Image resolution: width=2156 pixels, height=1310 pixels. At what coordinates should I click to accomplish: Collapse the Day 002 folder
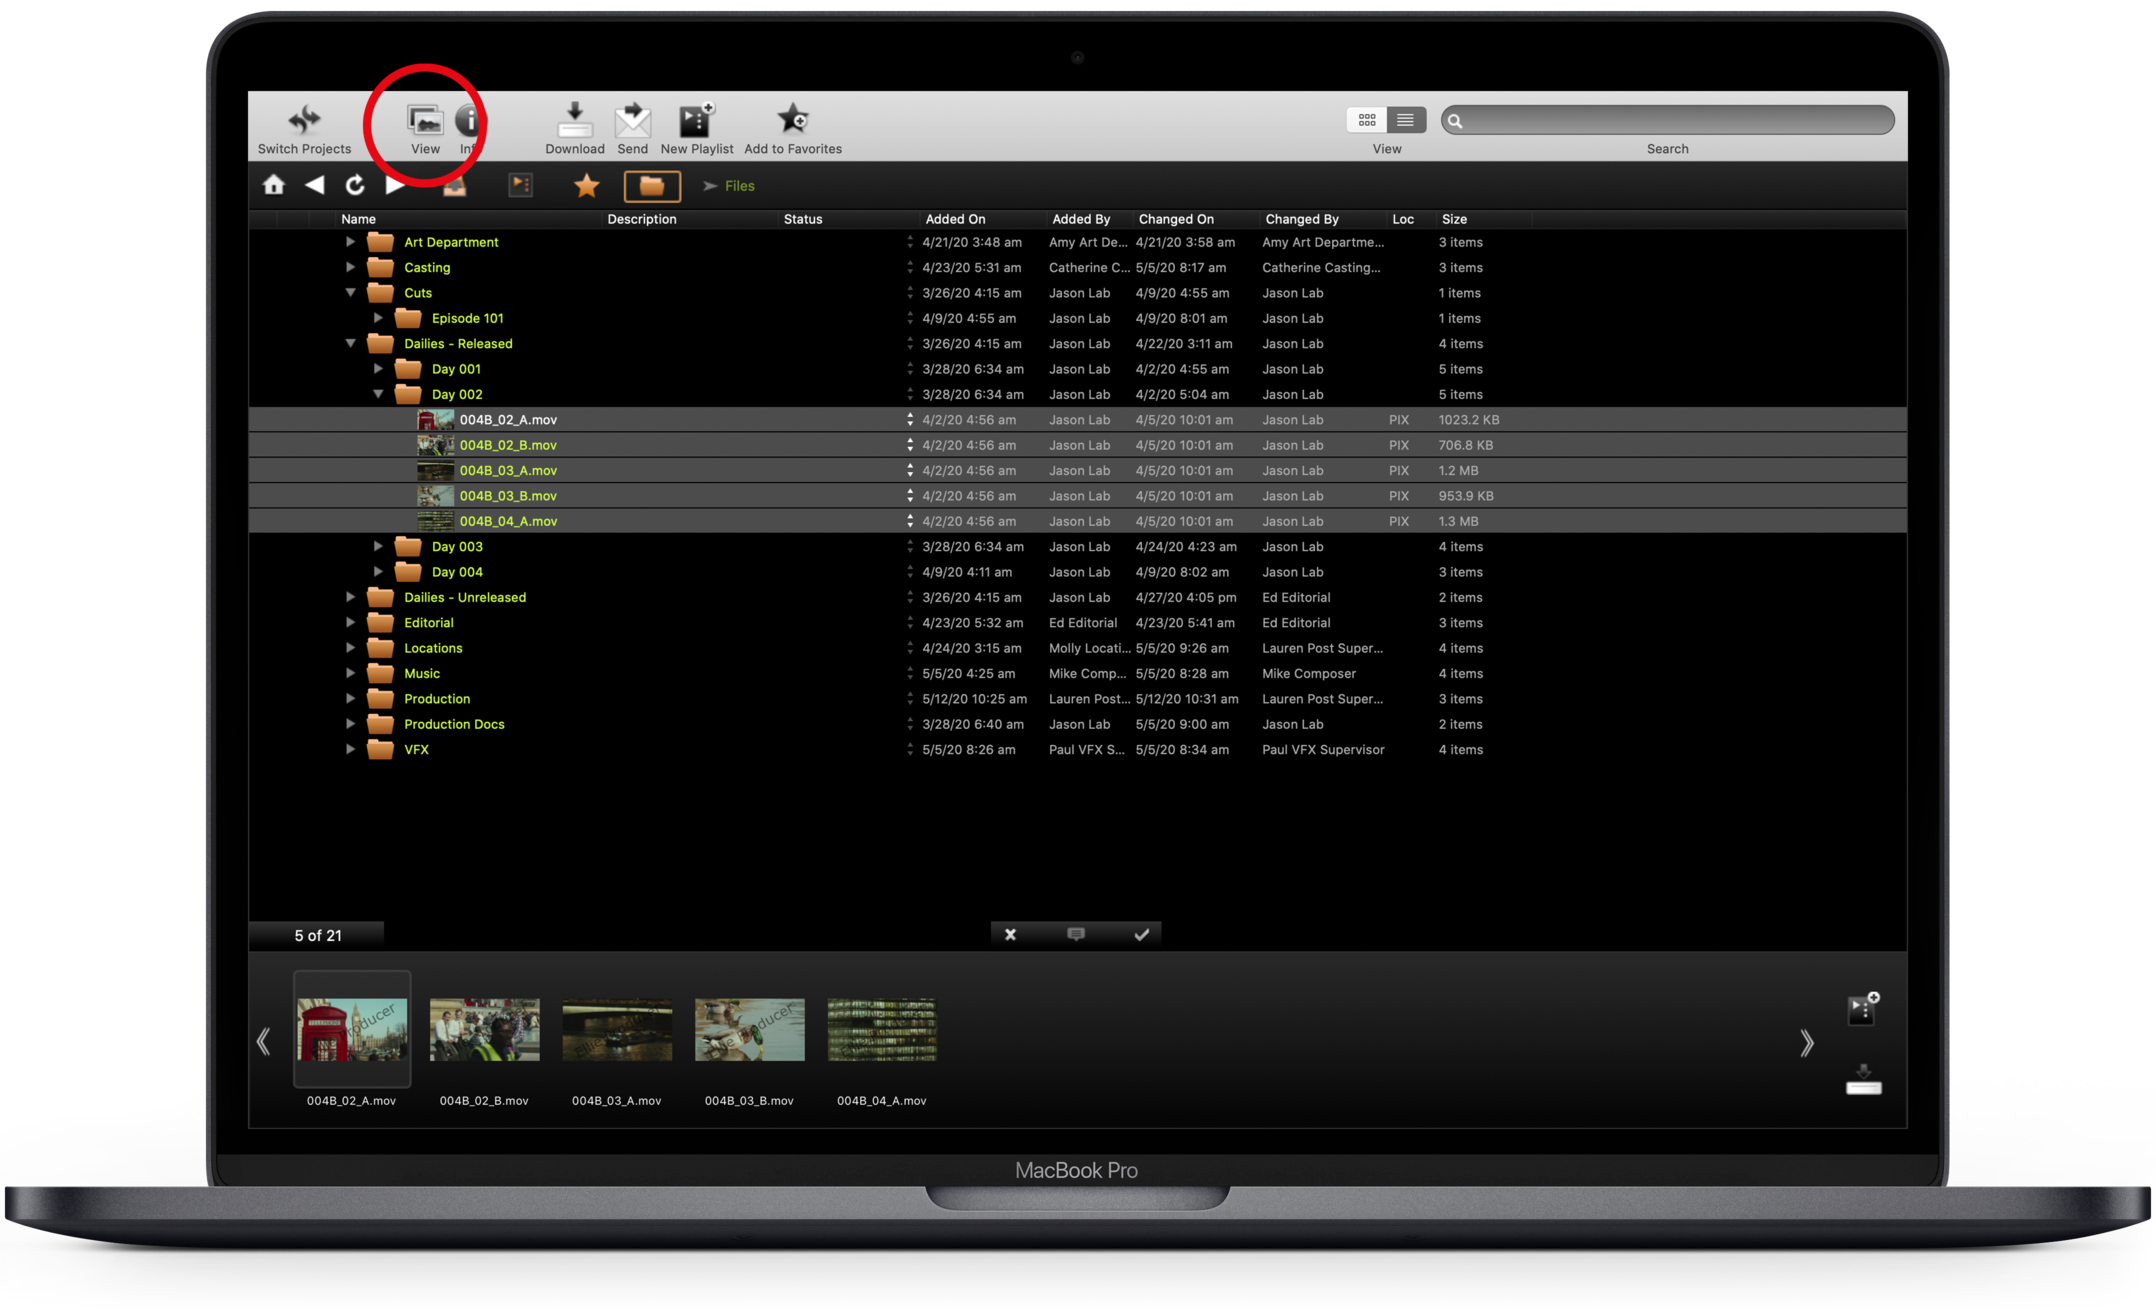pyautogui.click(x=378, y=394)
